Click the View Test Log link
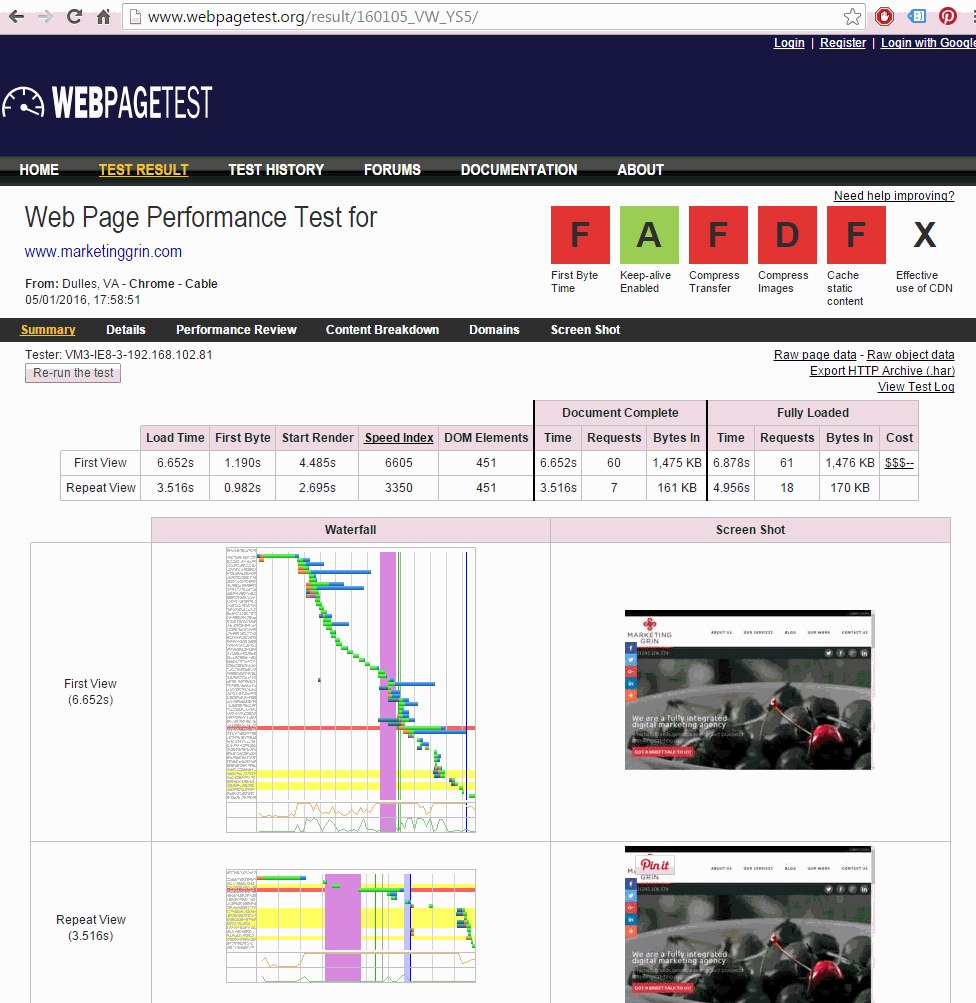The image size is (976, 1003). point(915,386)
